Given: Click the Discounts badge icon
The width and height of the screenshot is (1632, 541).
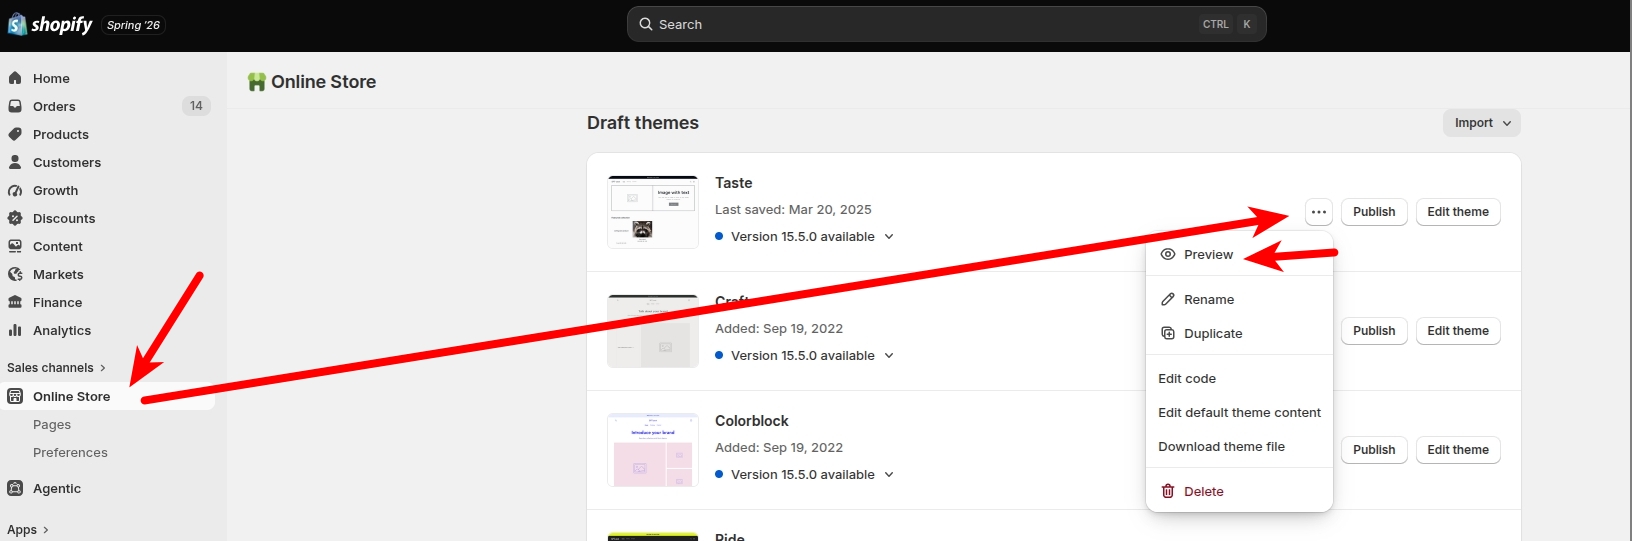Looking at the screenshot, I should tap(15, 218).
